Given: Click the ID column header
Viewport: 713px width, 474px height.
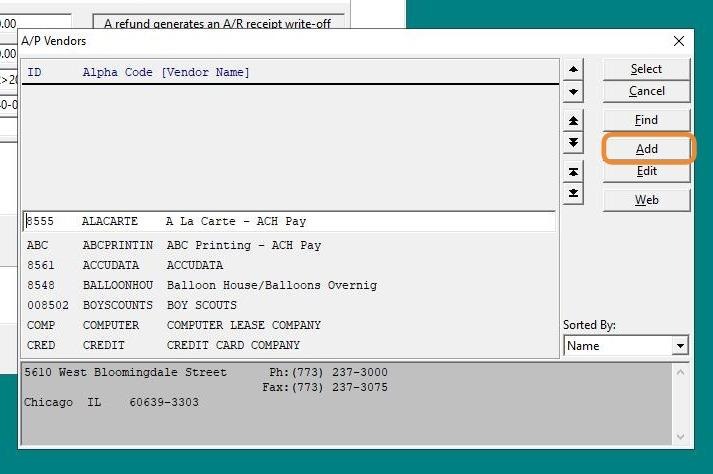Looking at the screenshot, I should 34,72.
